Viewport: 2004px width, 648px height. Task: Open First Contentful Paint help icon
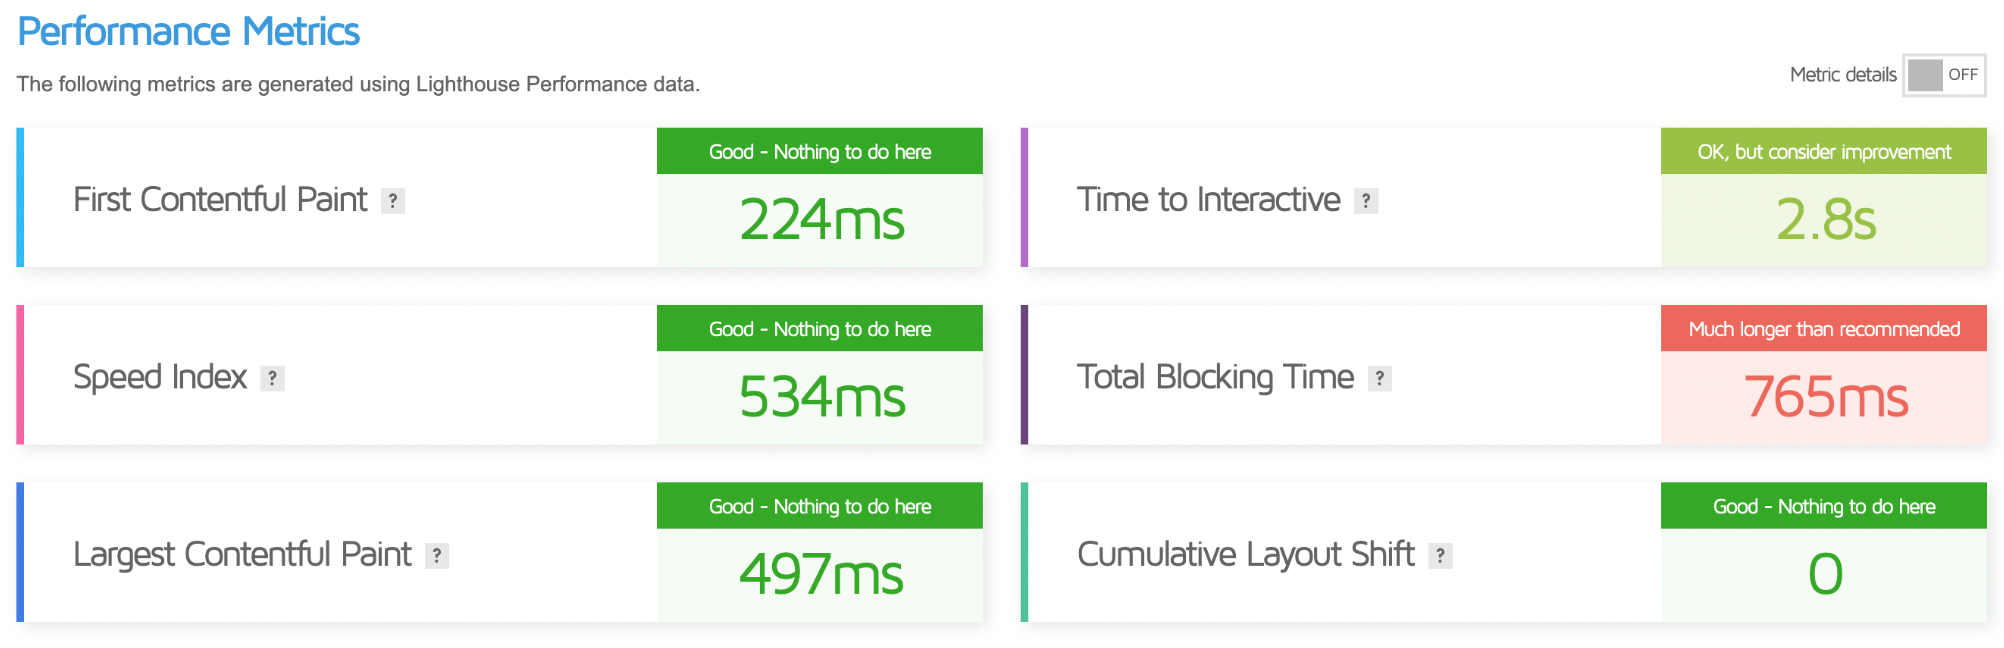click(x=393, y=201)
